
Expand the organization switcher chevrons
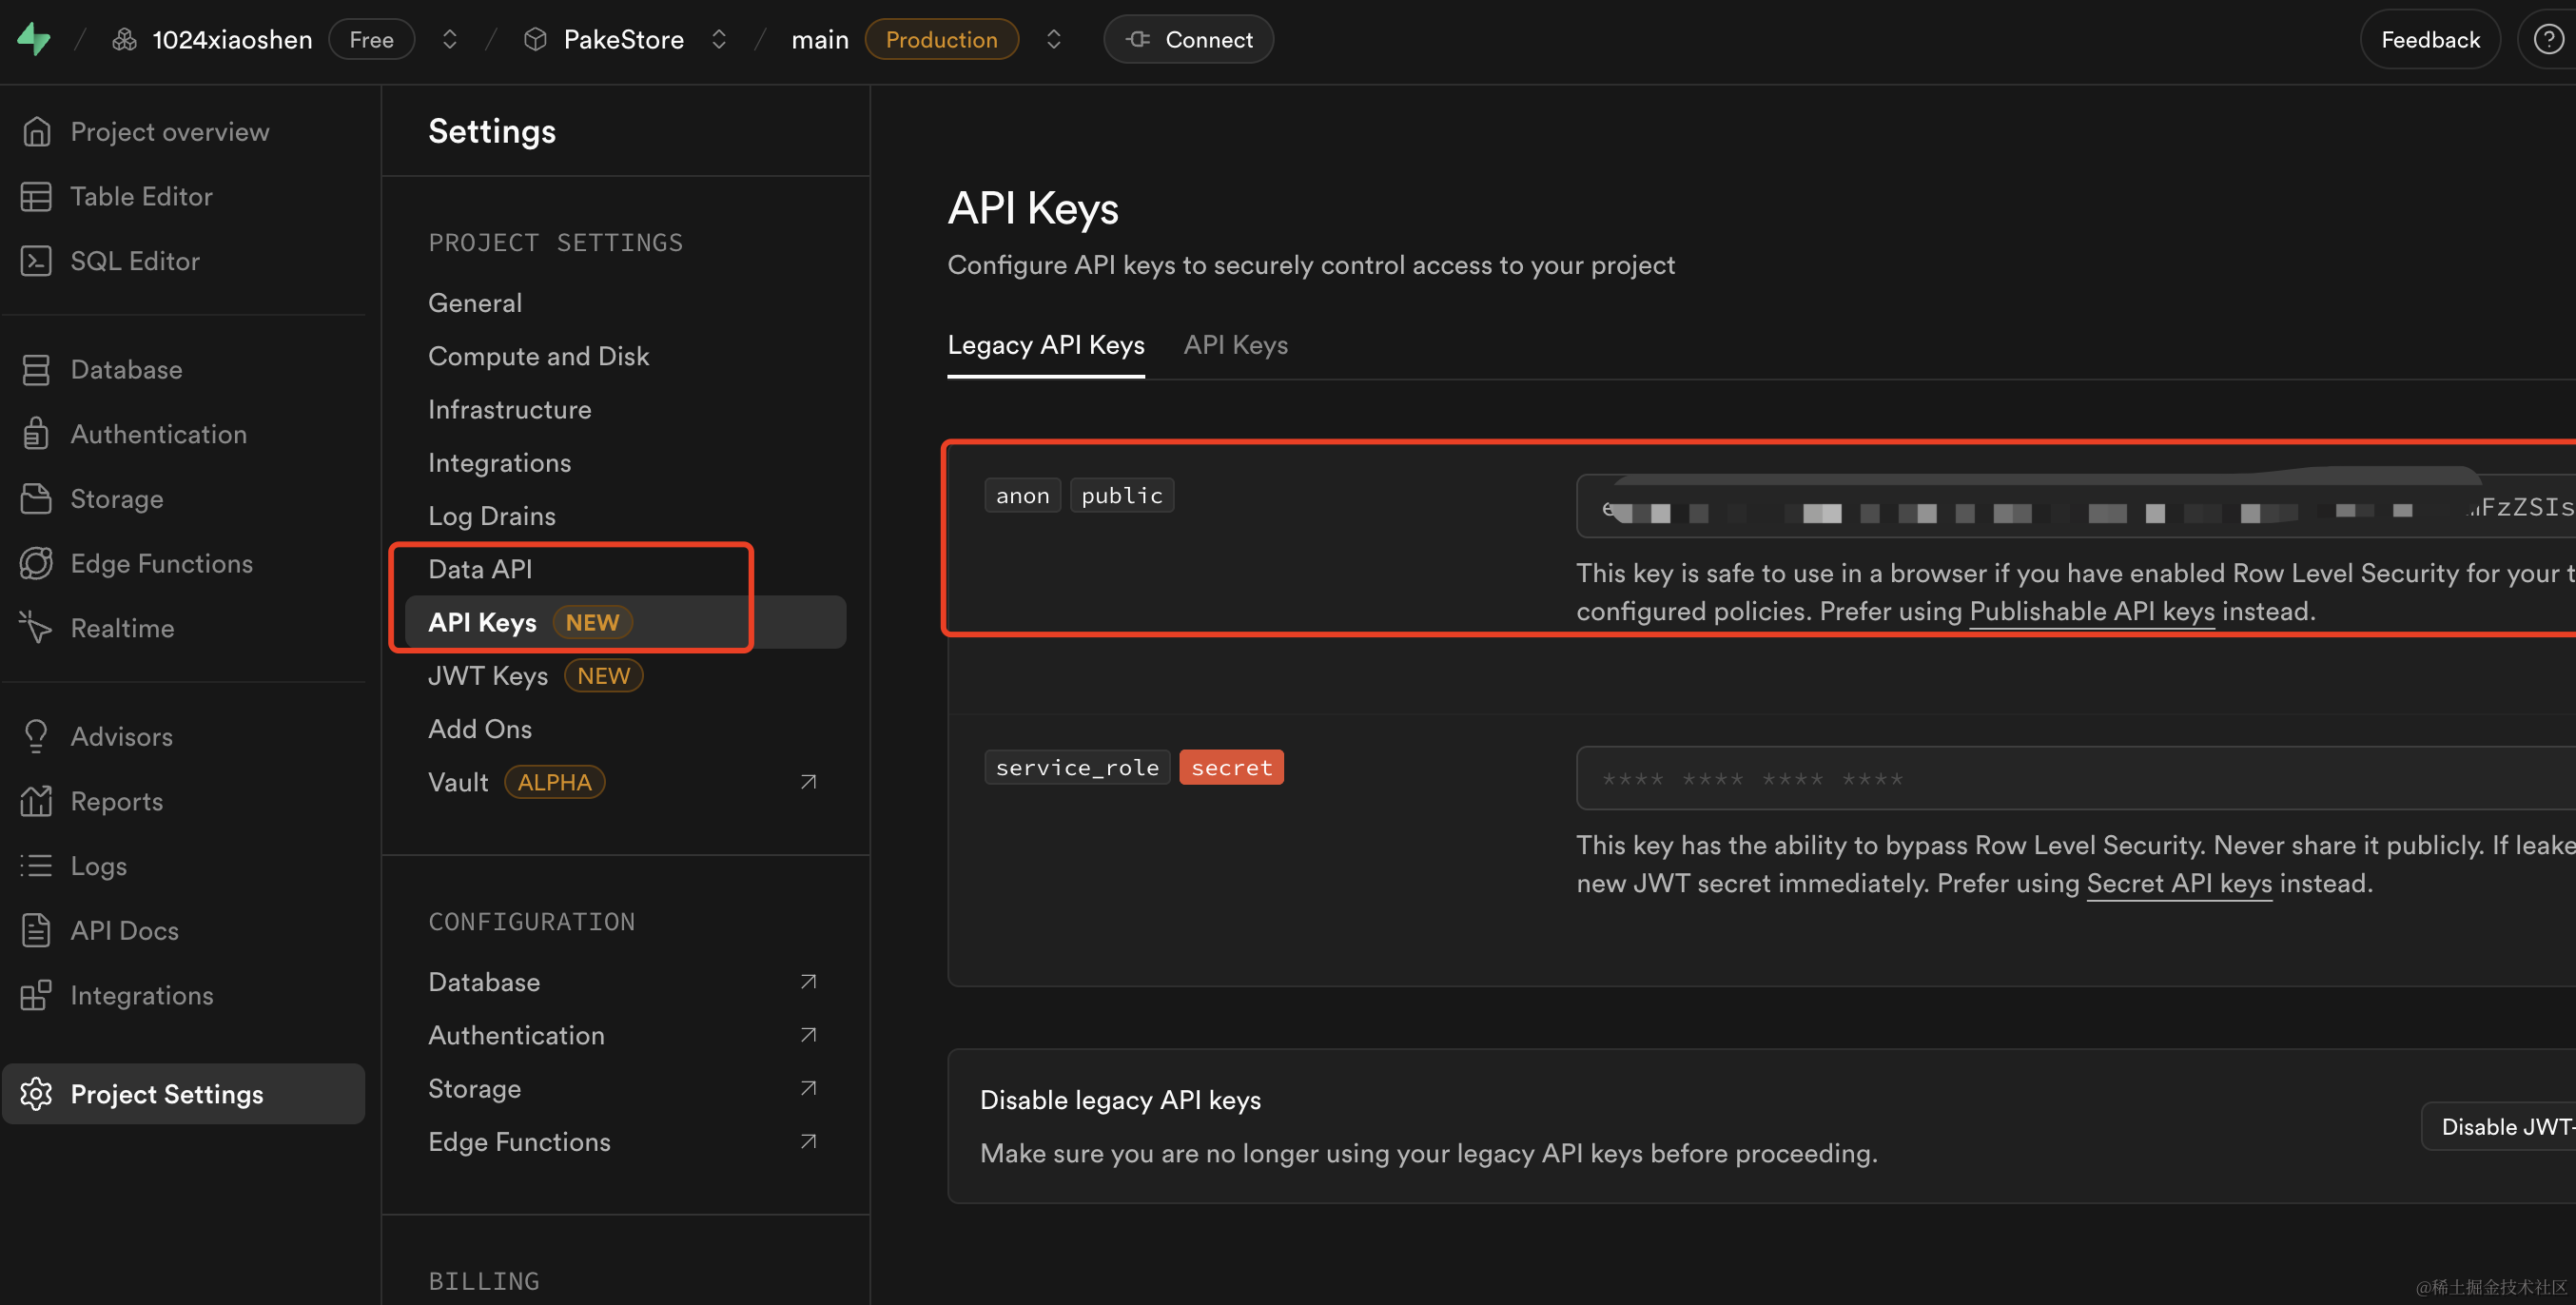tap(450, 39)
